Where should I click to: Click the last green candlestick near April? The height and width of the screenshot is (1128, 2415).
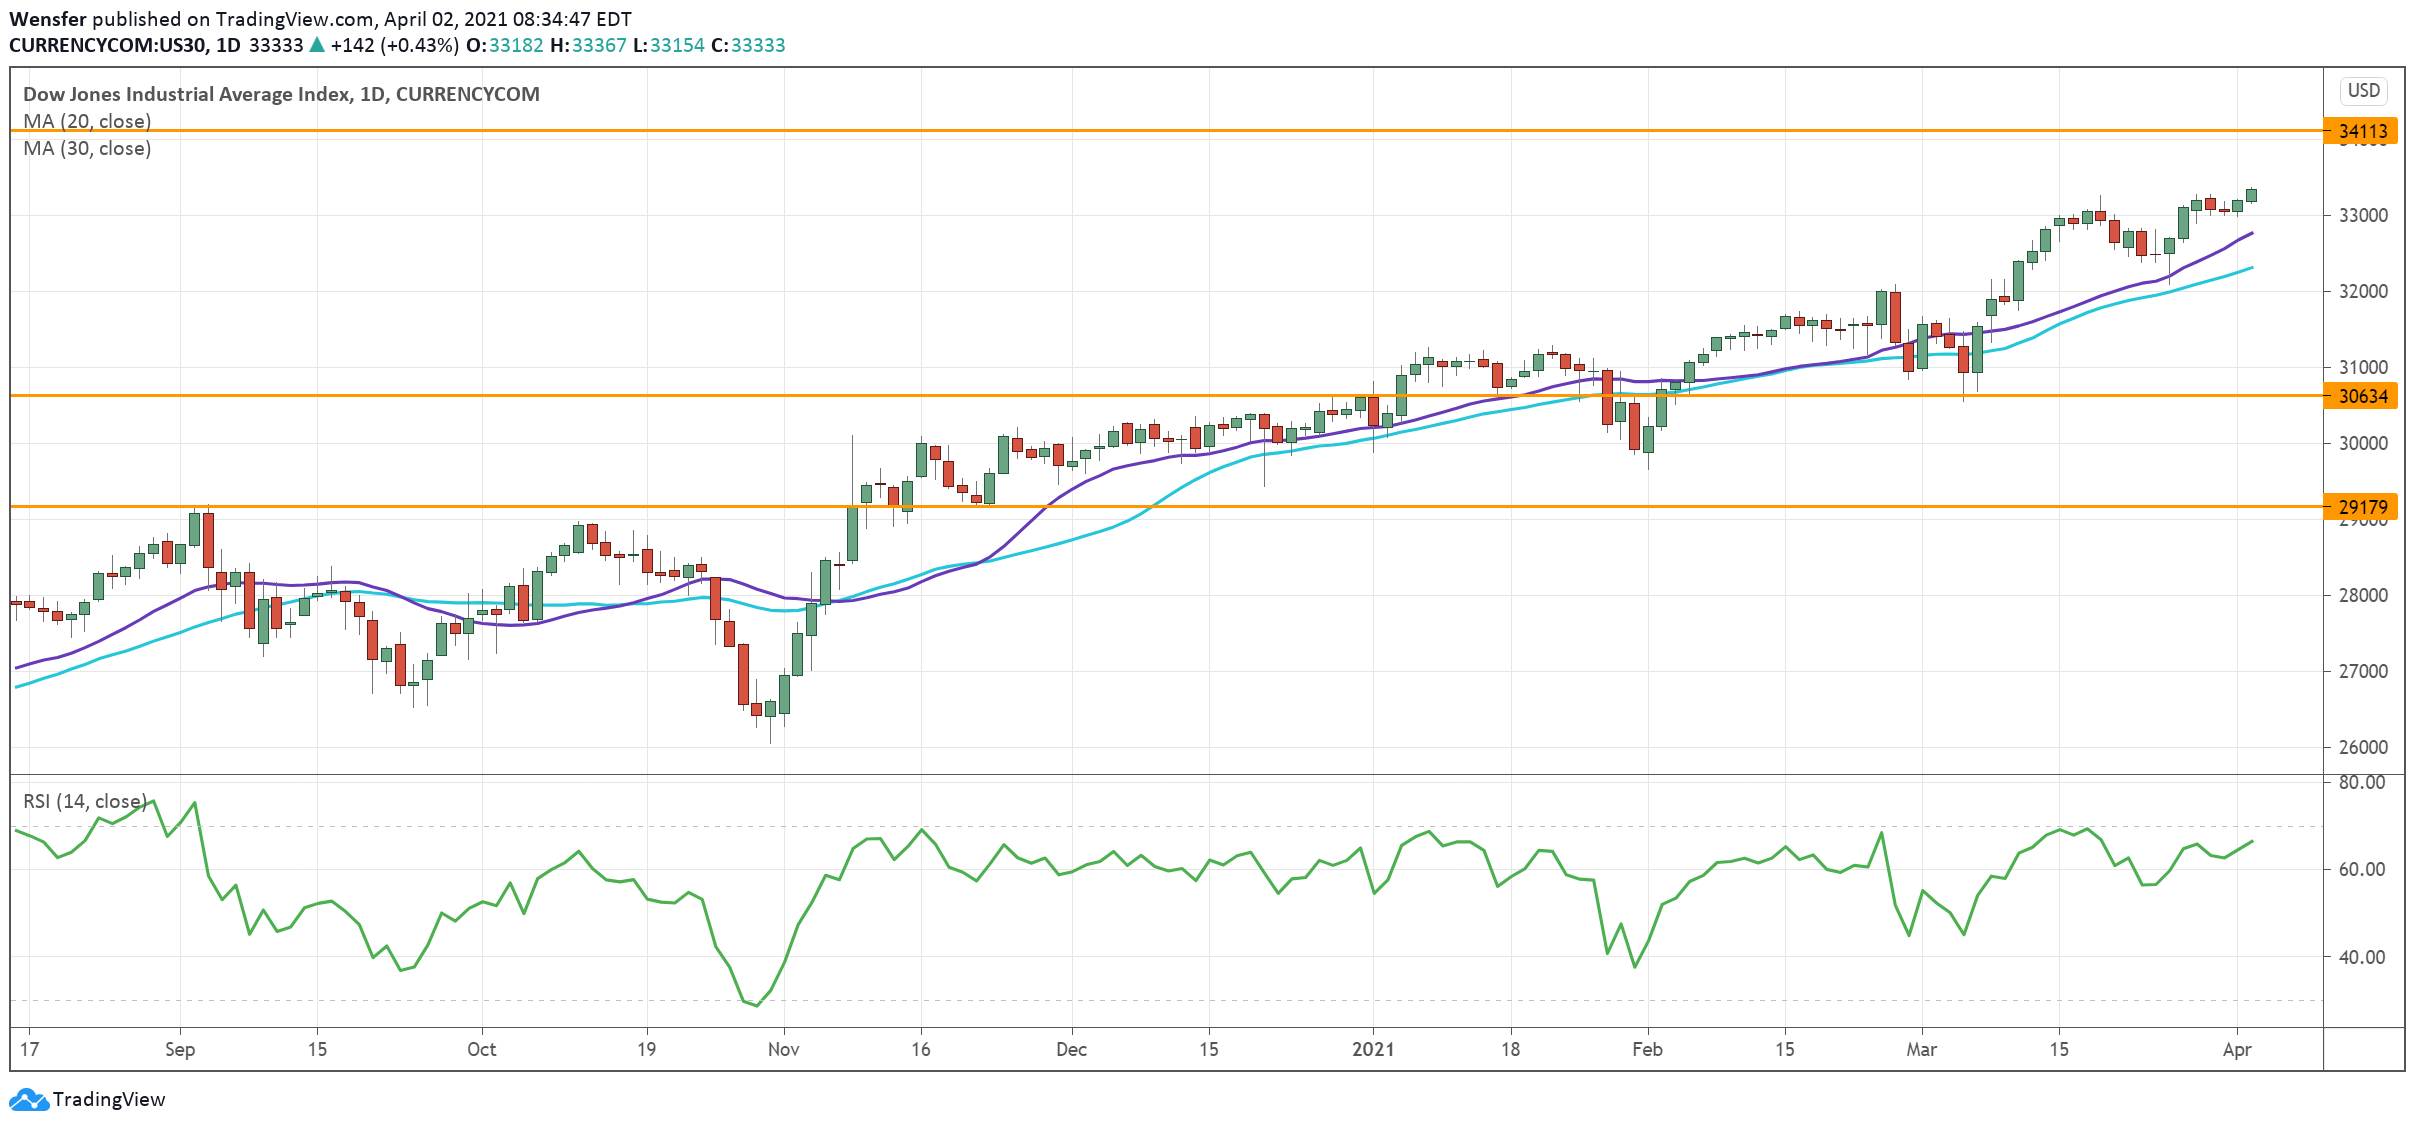pyautogui.click(x=2251, y=195)
